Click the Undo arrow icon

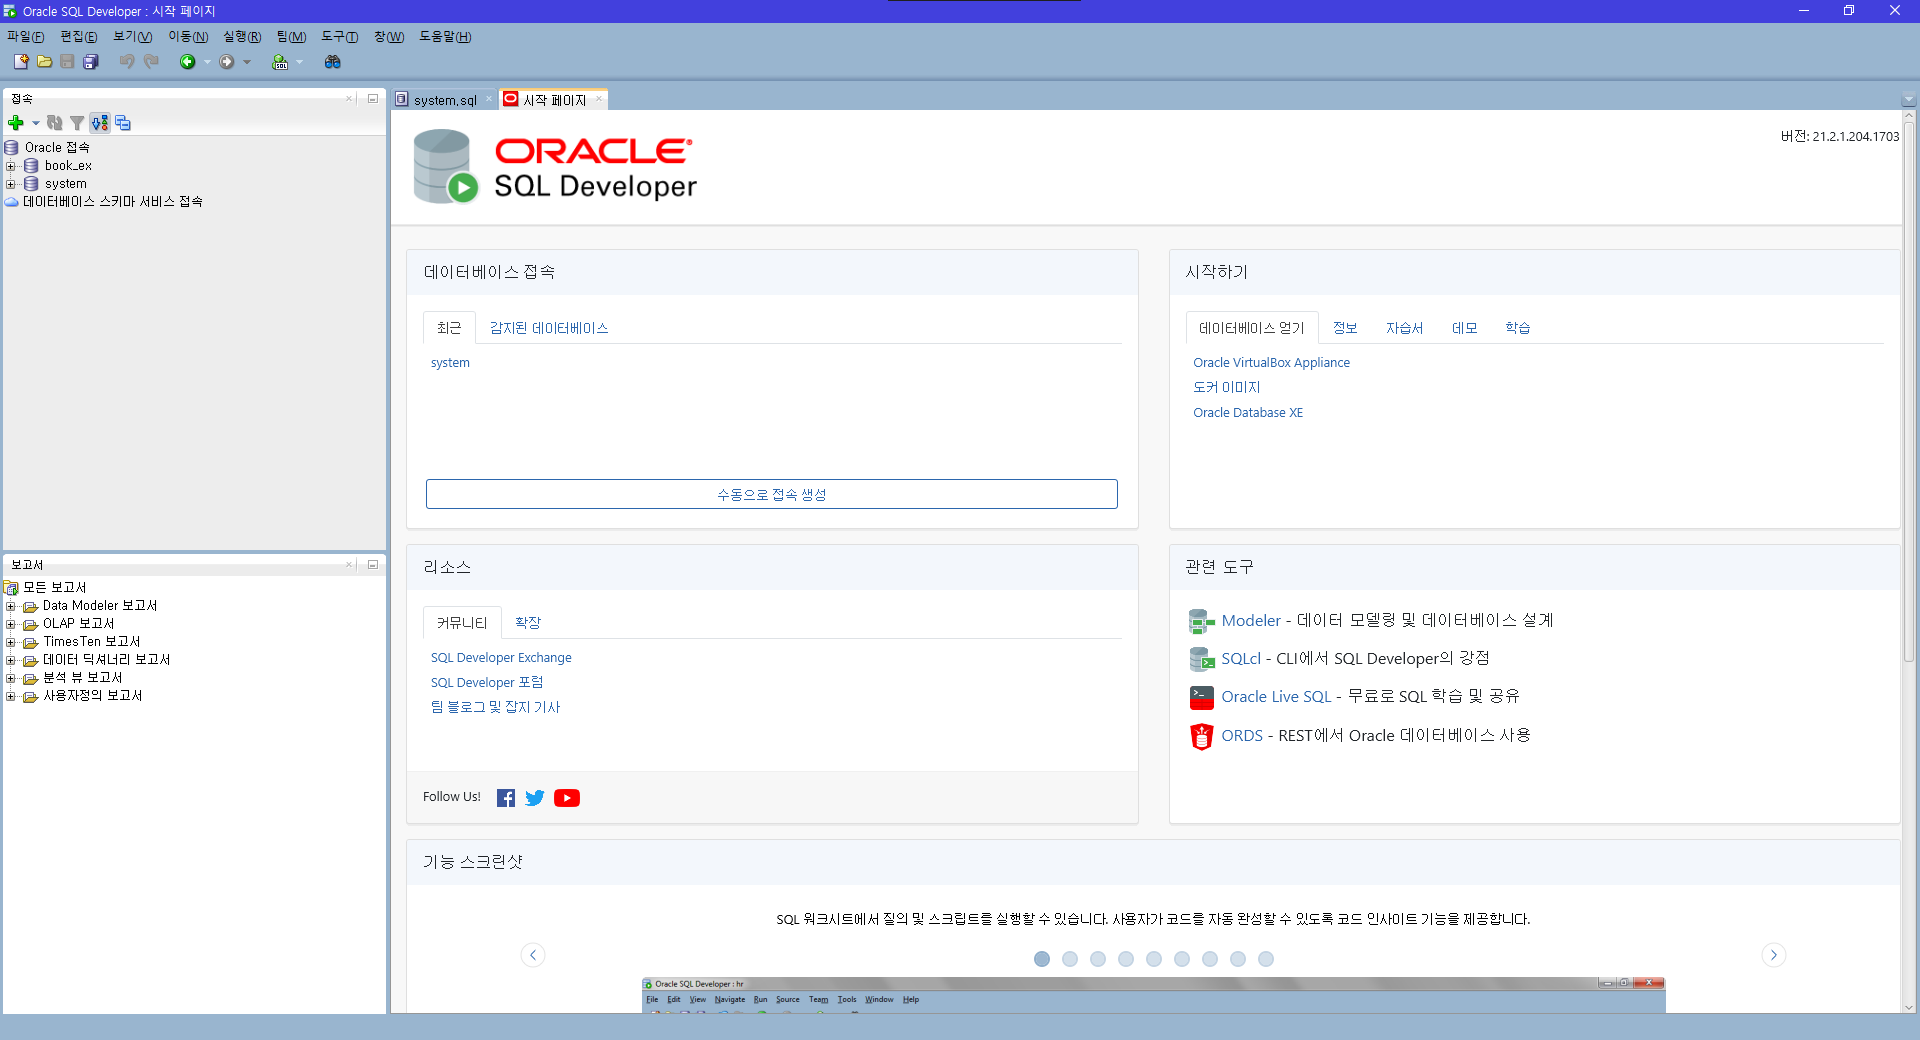coord(127,62)
